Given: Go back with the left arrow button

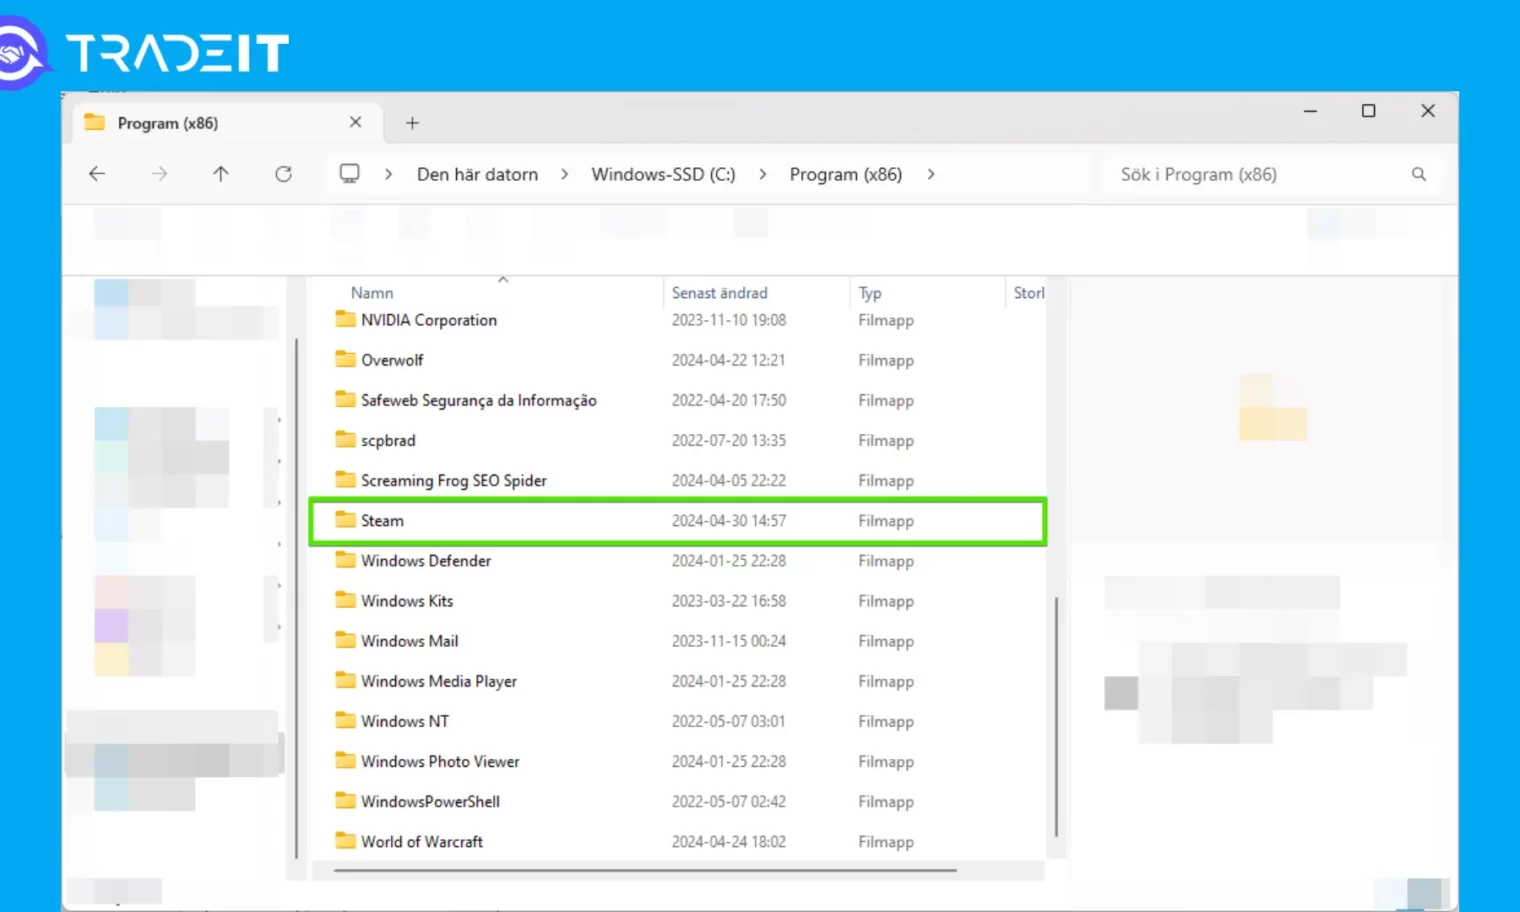Looking at the screenshot, I should pyautogui.click(x=97, y=174).
